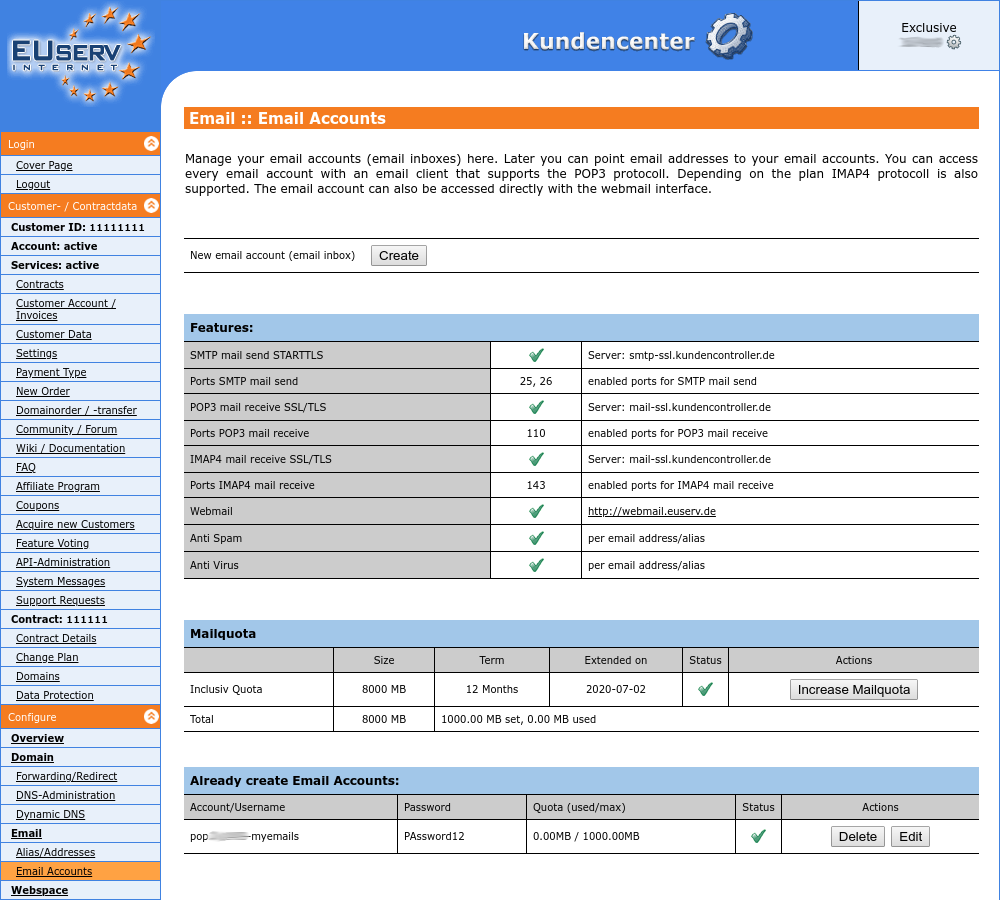Viewport: 1000px width, 900px height.
Task: Open Forwarding/Redirect settings
Action: pos(66,776)
